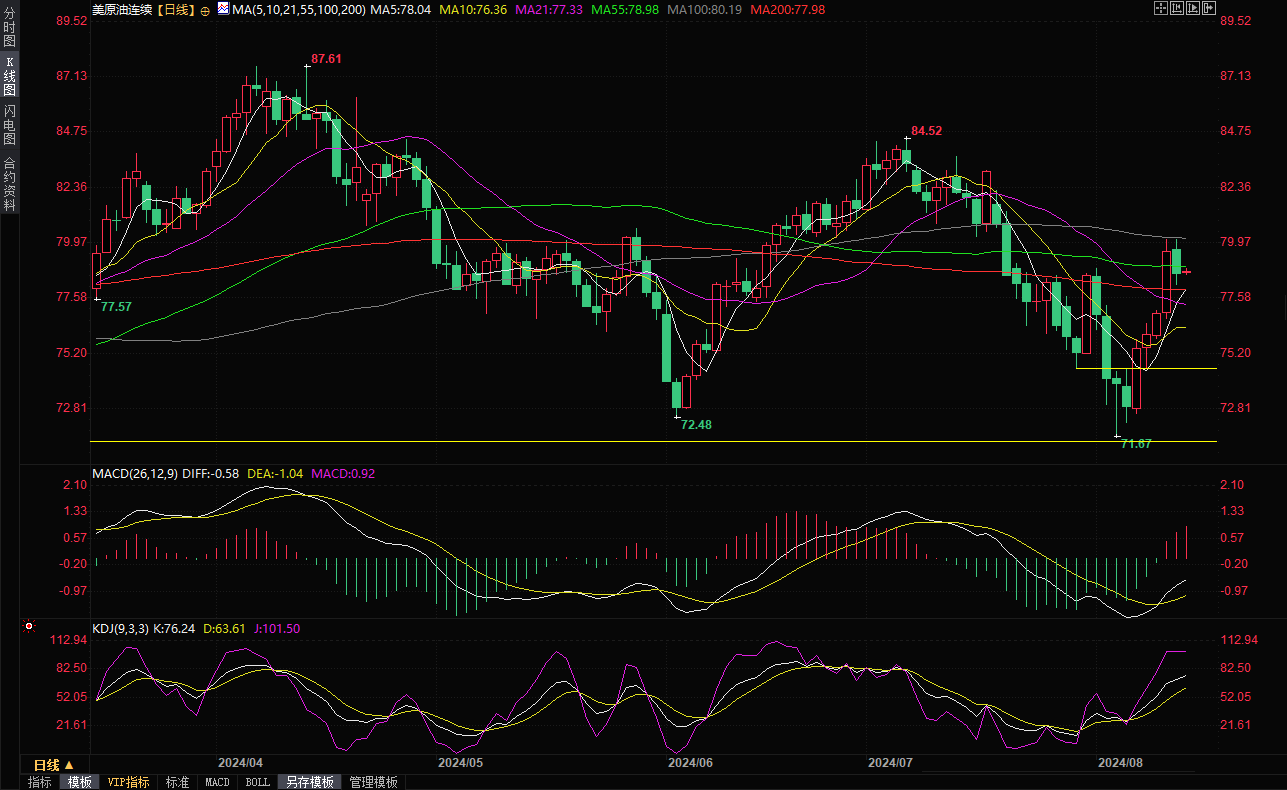The image size is (1287, 790).
Task: Select the BOLL indicator template
Action: [x=258, y=782]
